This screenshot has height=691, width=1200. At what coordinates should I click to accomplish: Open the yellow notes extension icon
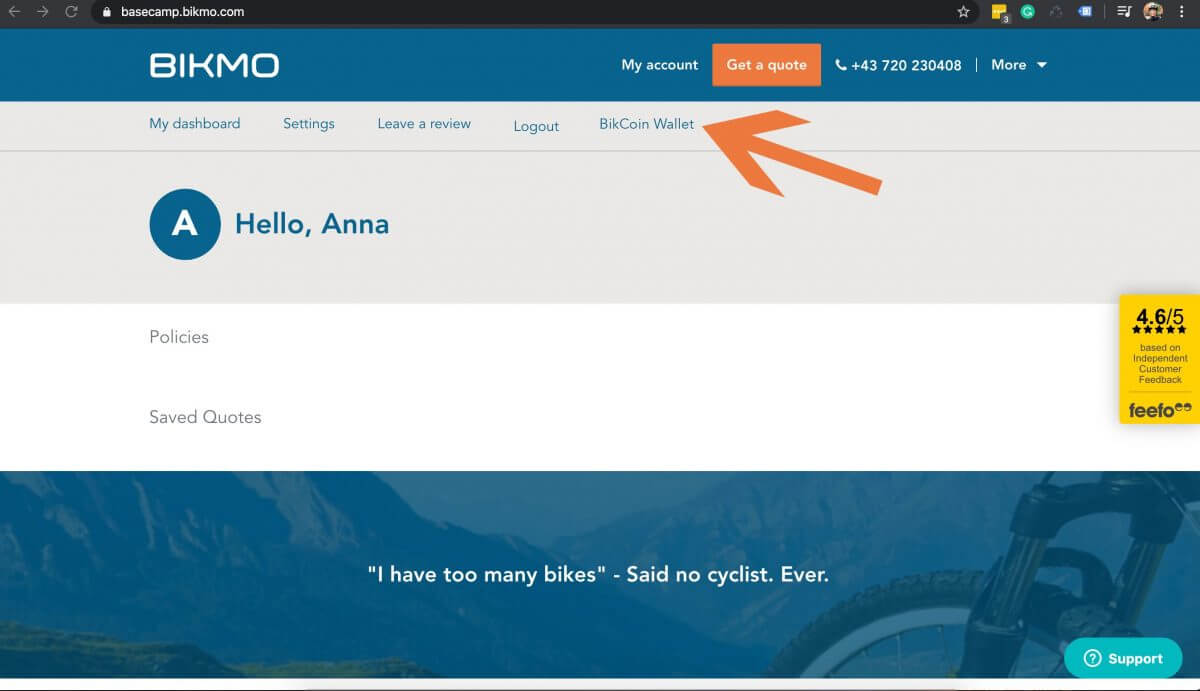click(999, 13)
